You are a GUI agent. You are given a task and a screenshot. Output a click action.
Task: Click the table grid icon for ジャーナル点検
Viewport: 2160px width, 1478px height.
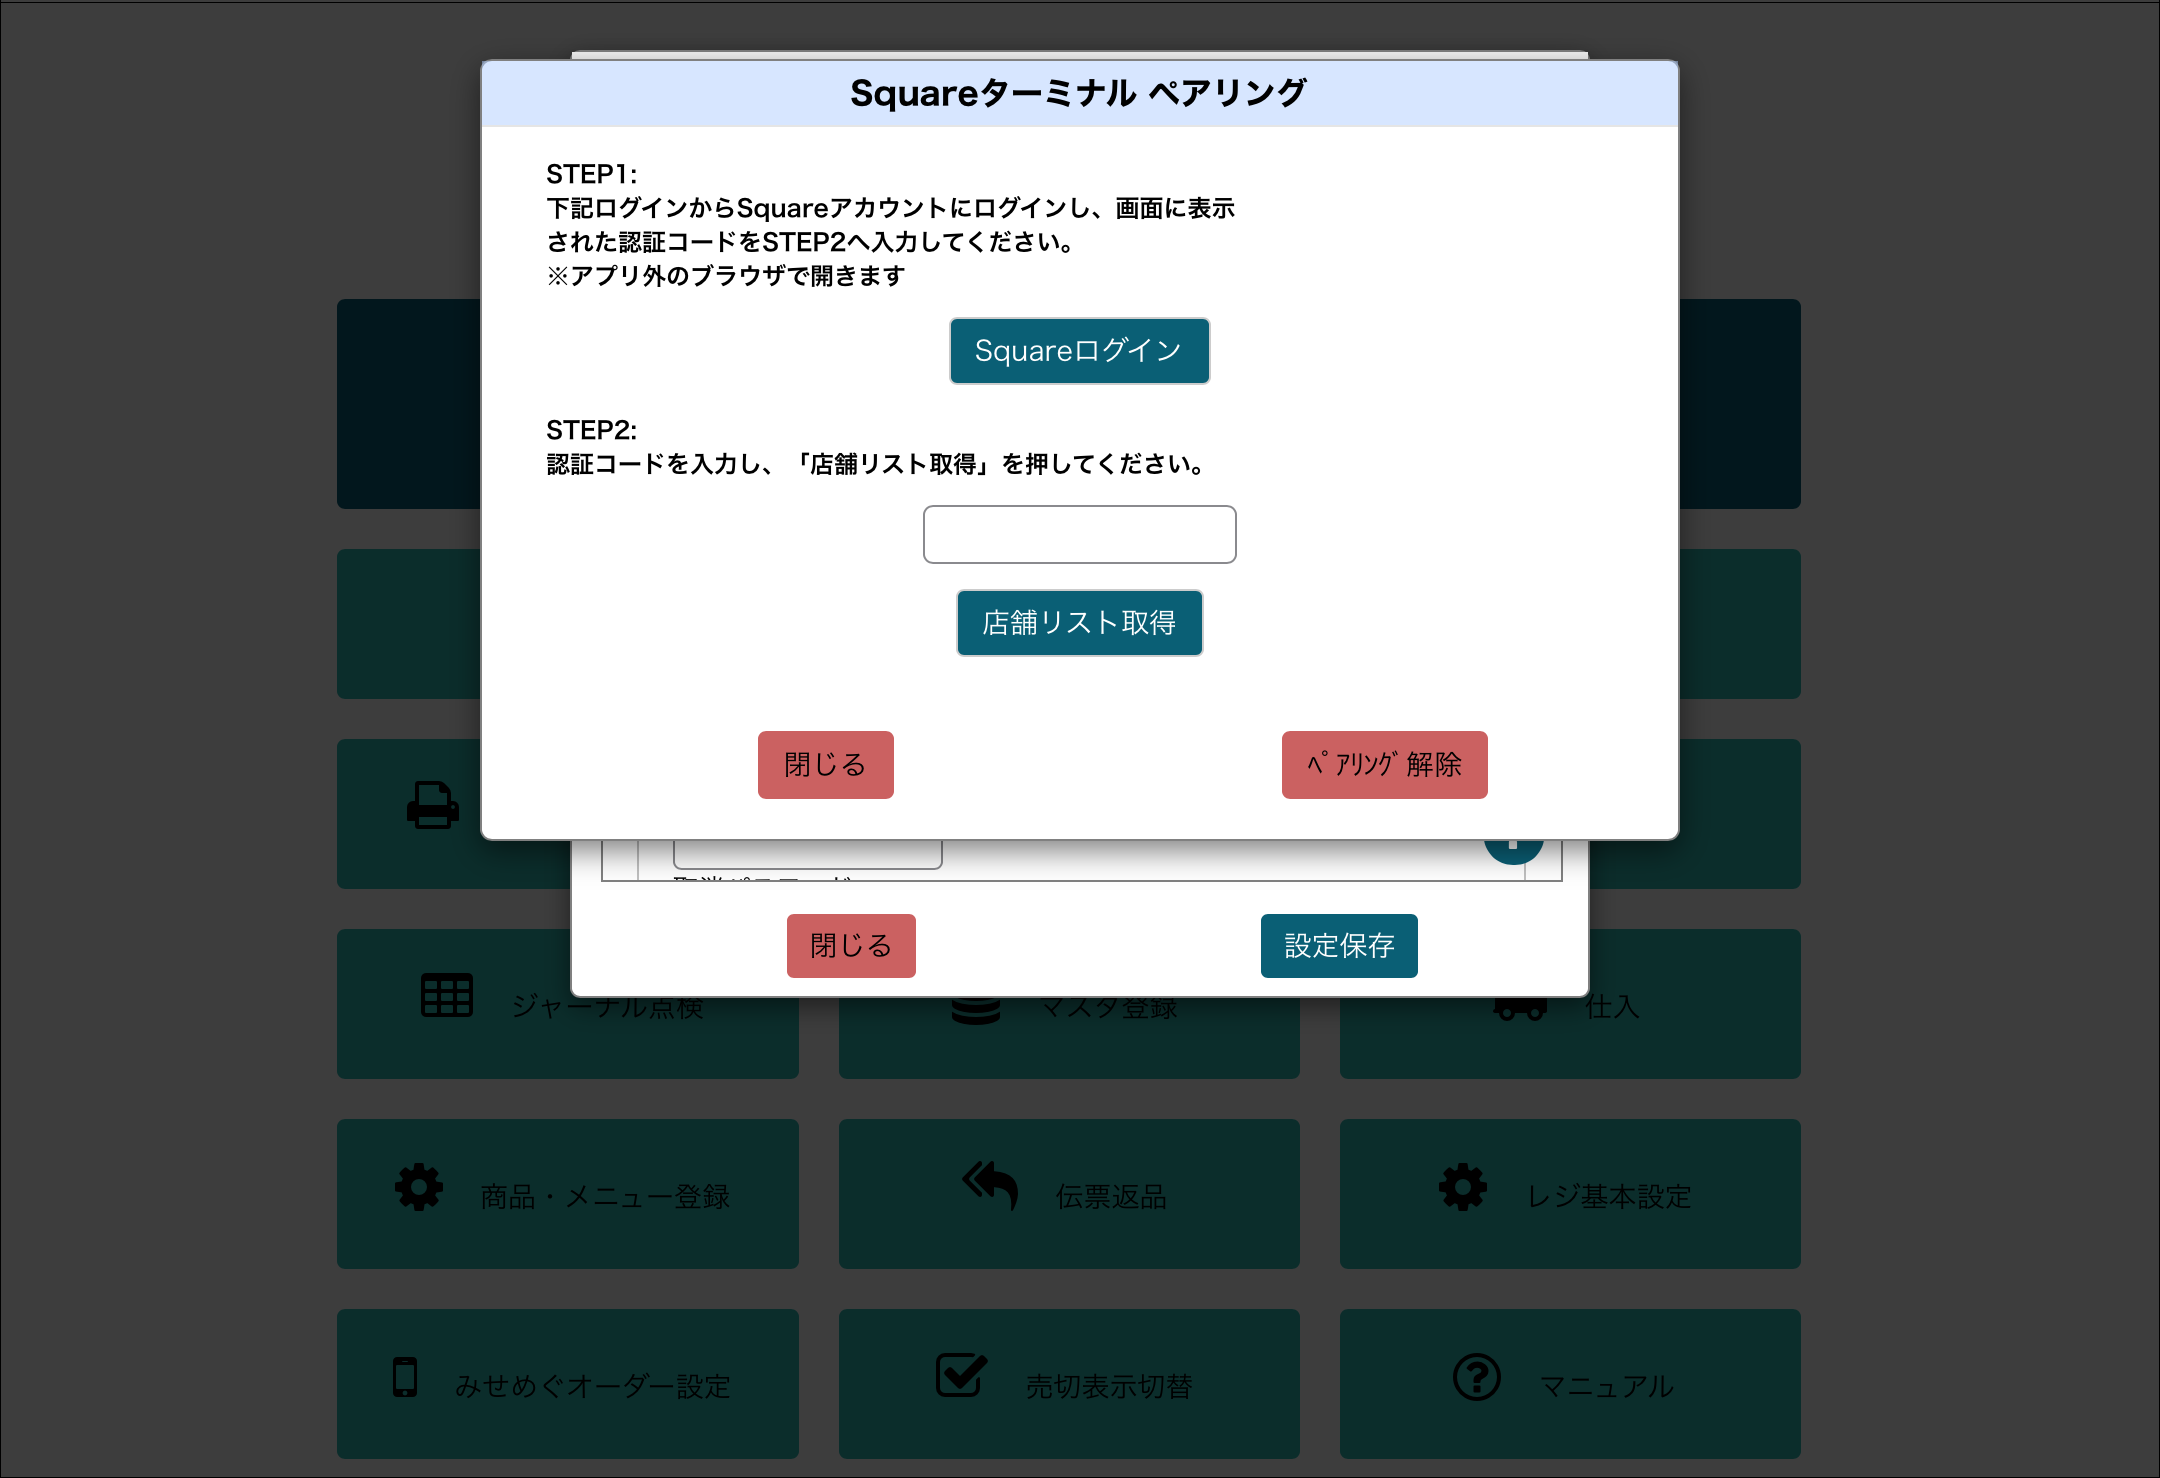pos(446,996)
